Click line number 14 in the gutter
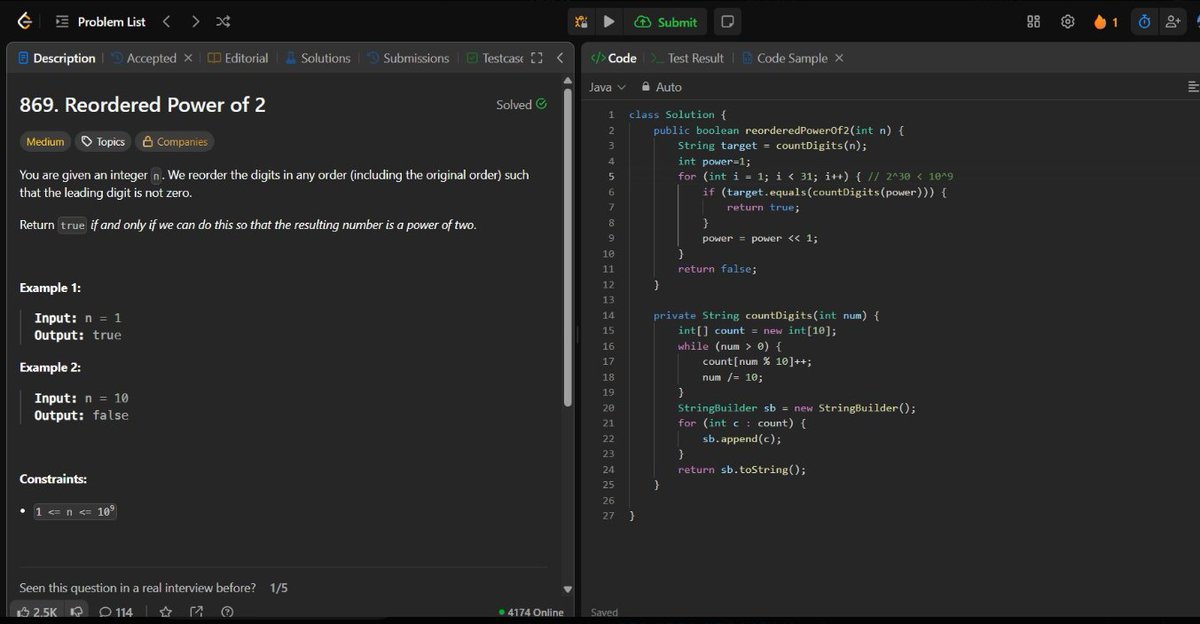The image size is (1200, 624). point(609,315)
